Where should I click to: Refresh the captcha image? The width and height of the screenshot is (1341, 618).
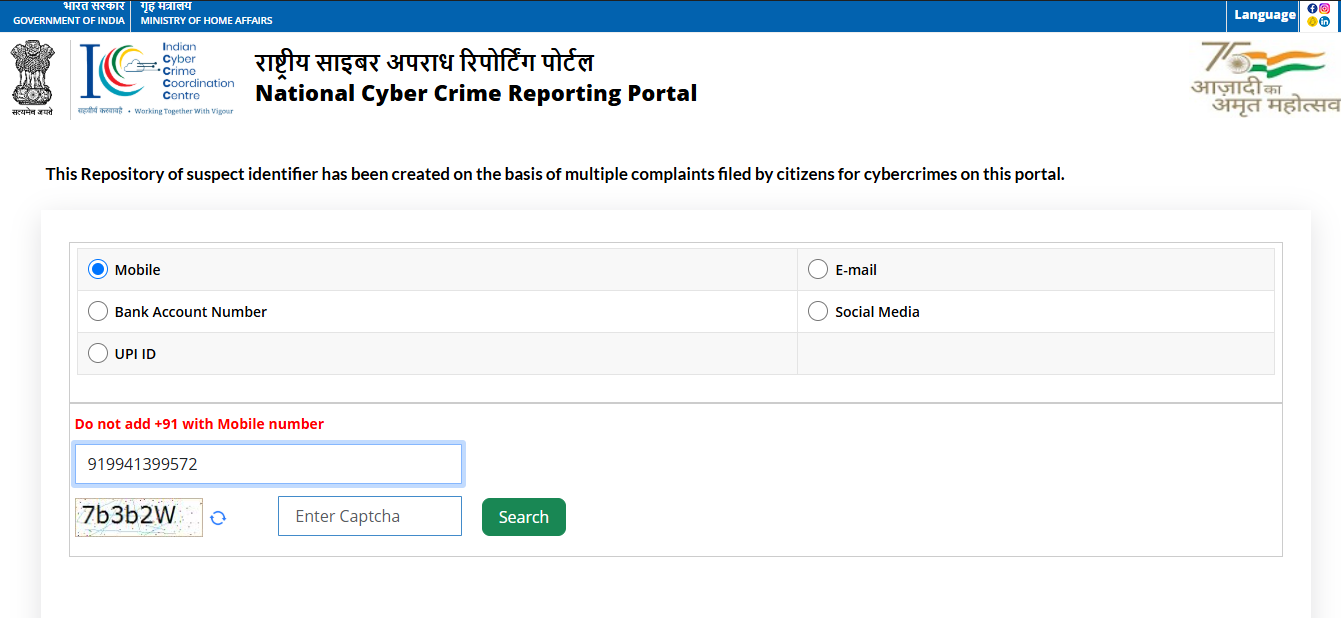(218, 517)
